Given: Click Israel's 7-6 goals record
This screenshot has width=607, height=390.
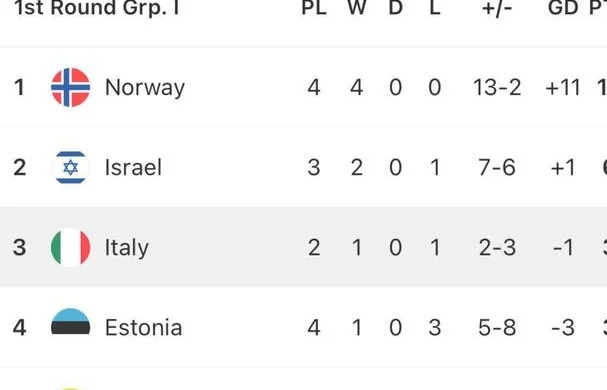Looking at the screenshot, I should (x=497, y=167).
